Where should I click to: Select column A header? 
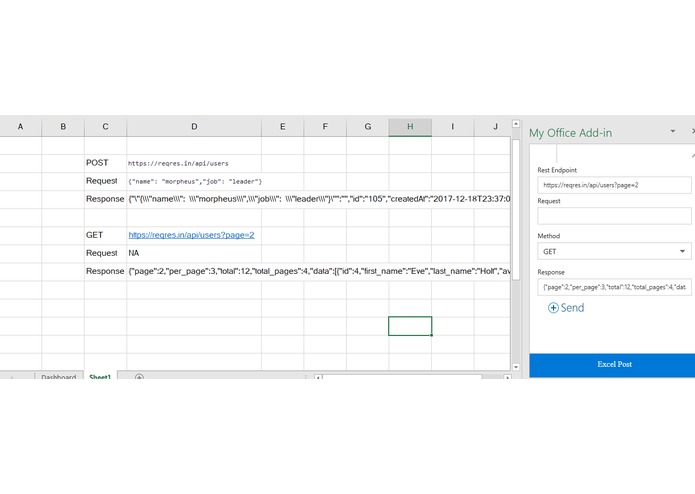pyautogui.click(x=20, y=127)
